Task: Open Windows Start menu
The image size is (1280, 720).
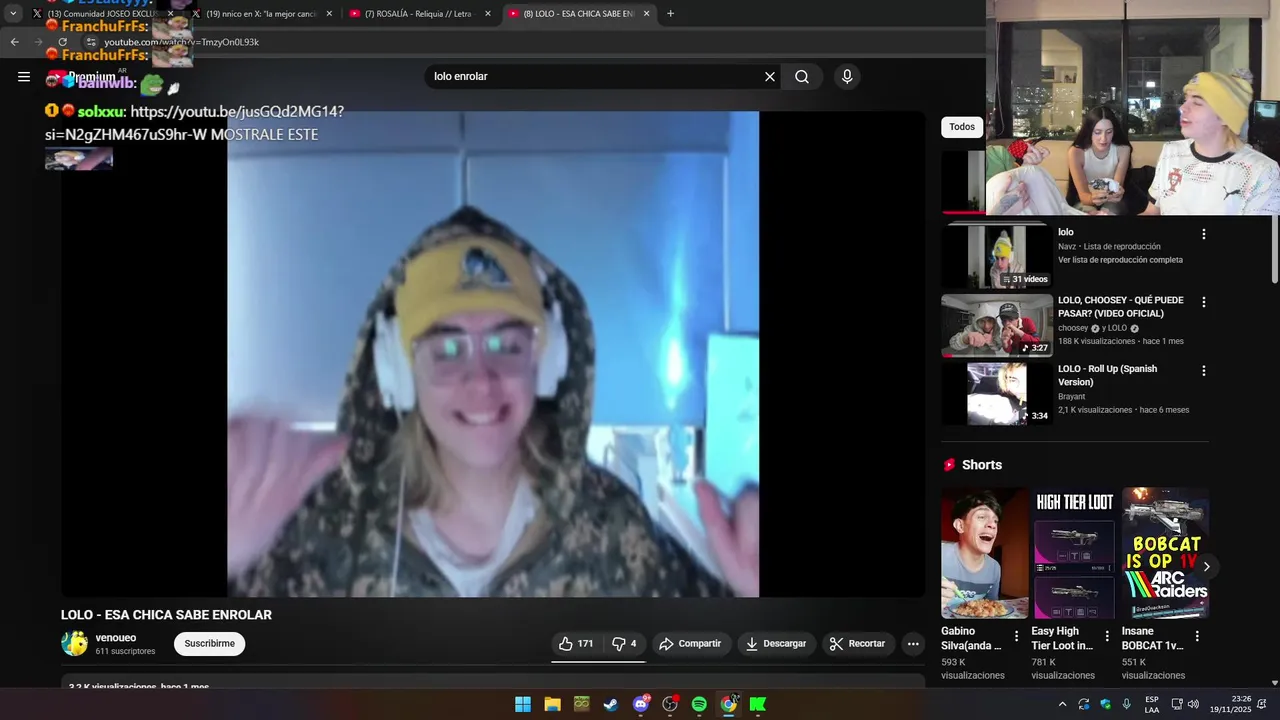Action: click(523, 704)
